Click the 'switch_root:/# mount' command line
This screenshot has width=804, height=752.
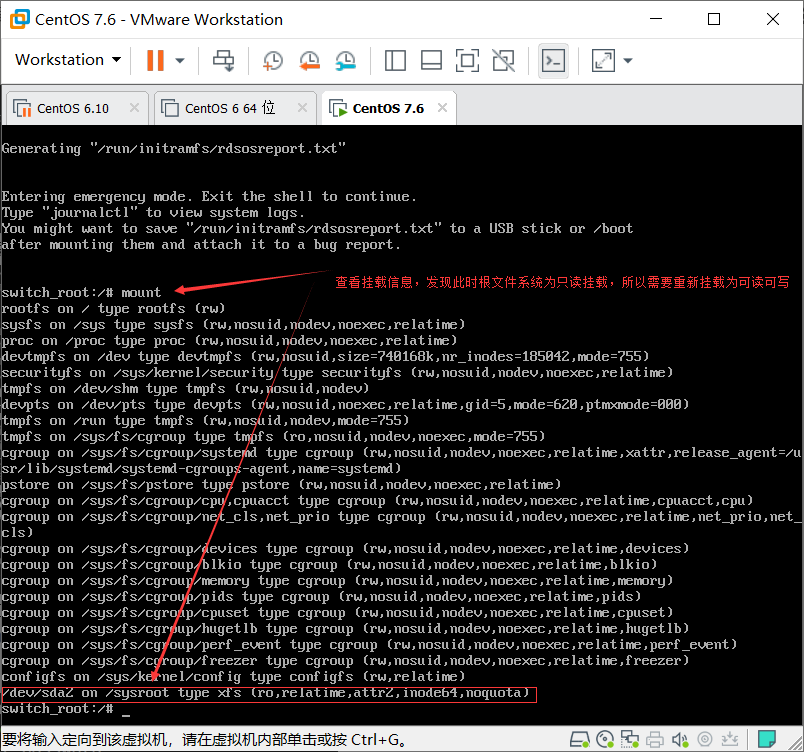[x=81, y=293]
